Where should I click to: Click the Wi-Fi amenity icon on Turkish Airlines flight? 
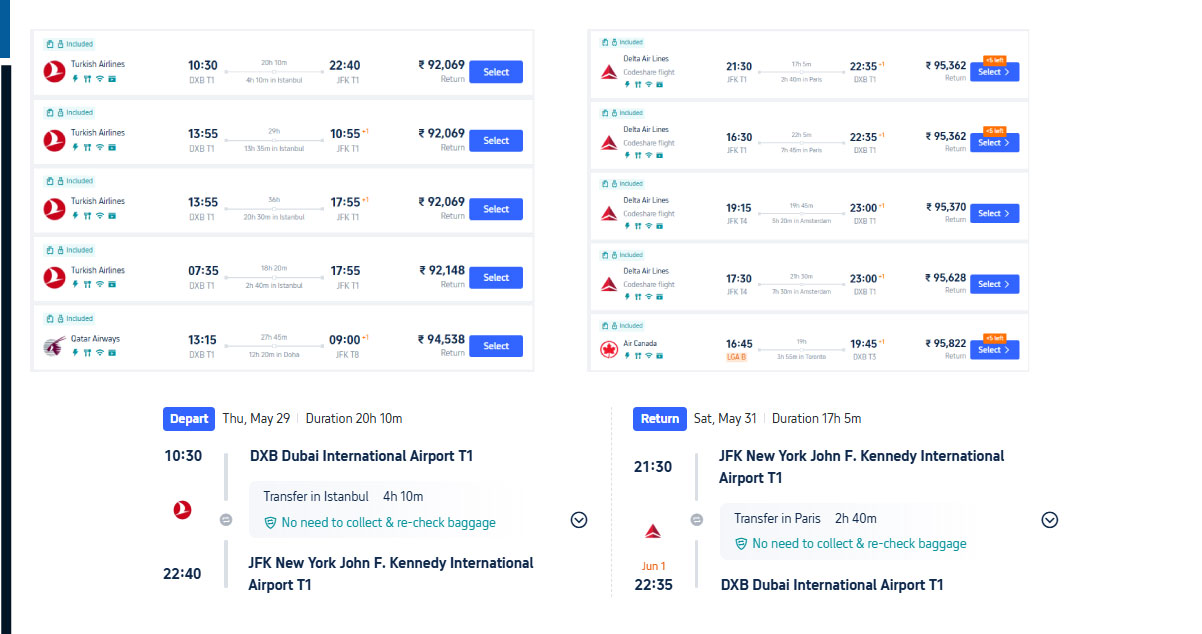tap(100, 78)
